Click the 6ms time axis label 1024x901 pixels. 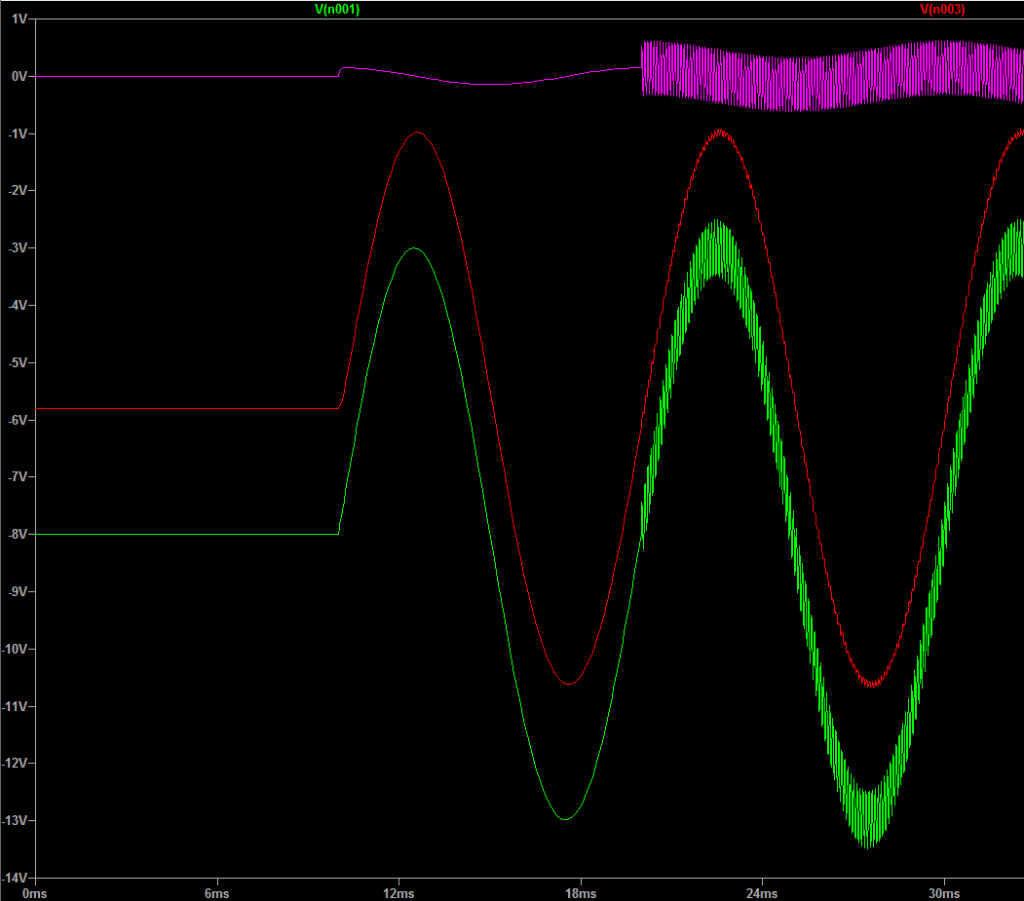(x=216, y=892)
